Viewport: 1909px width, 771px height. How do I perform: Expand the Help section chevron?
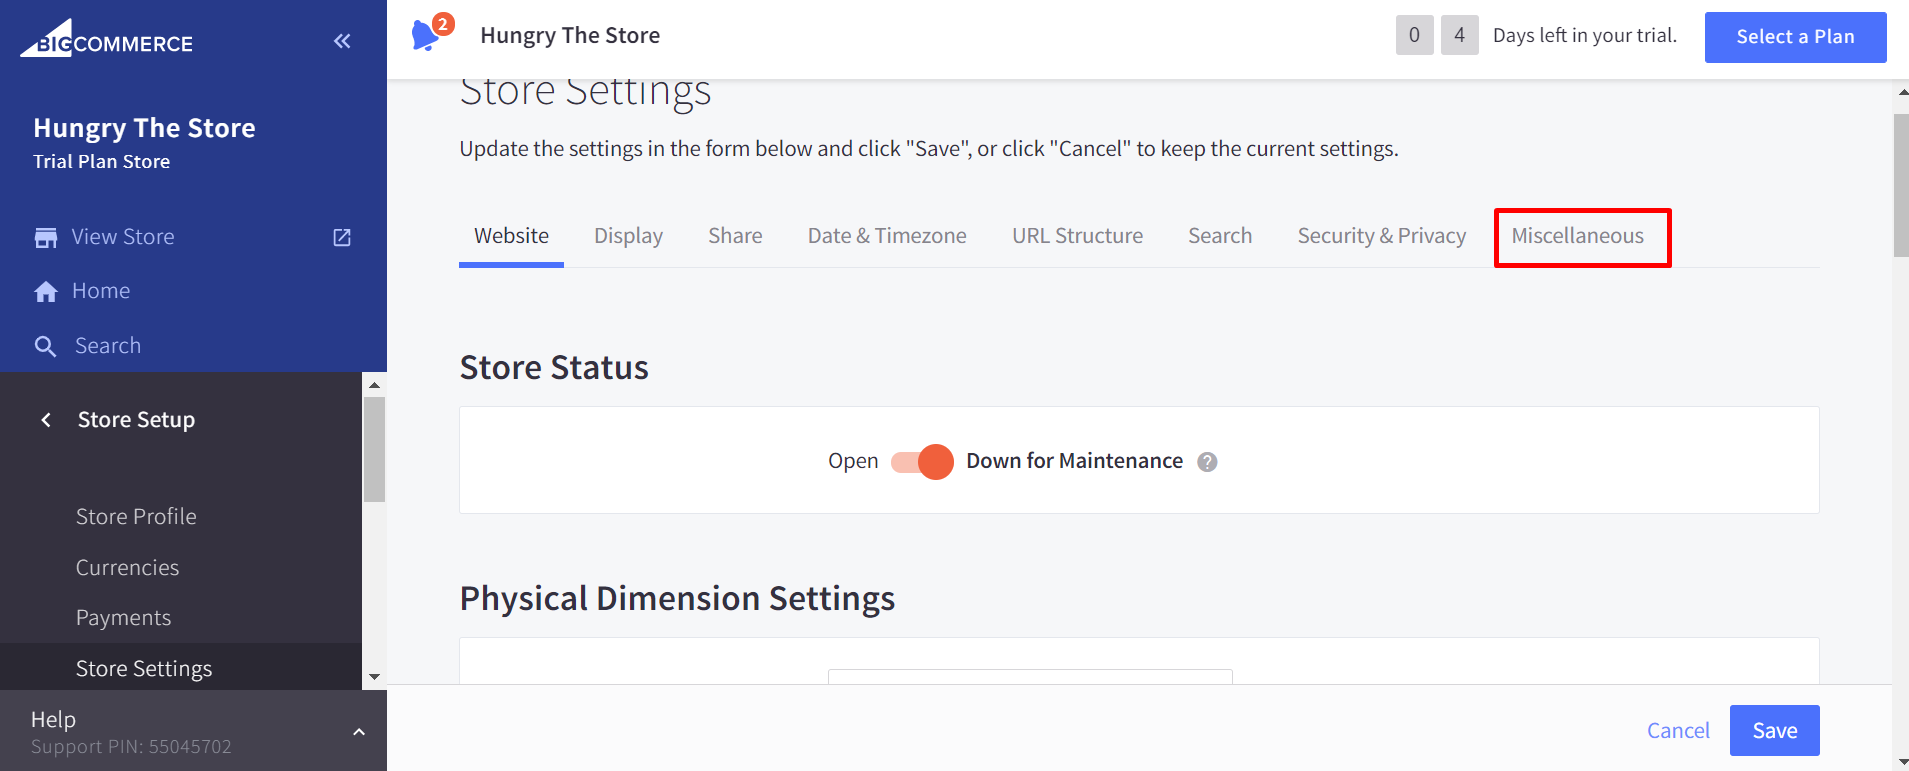[359, 732]
